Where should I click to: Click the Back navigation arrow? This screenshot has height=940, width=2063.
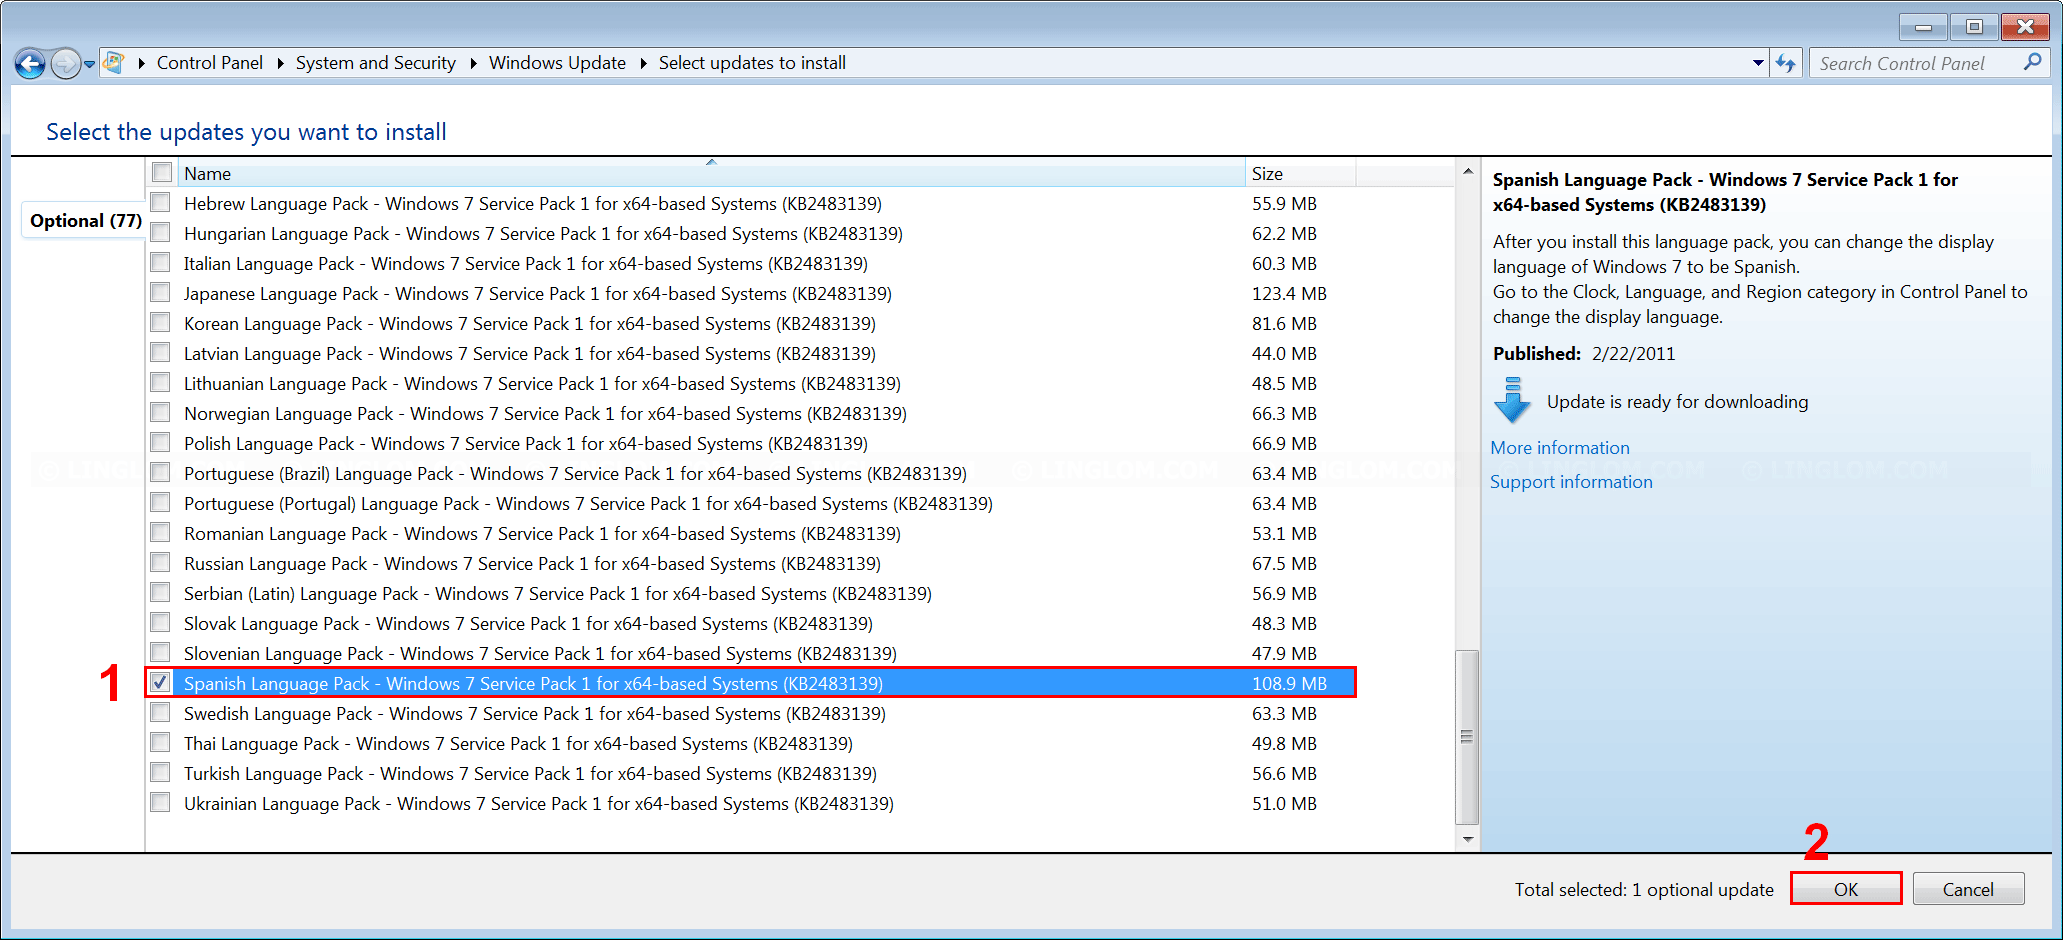click(x=30, y=64)
